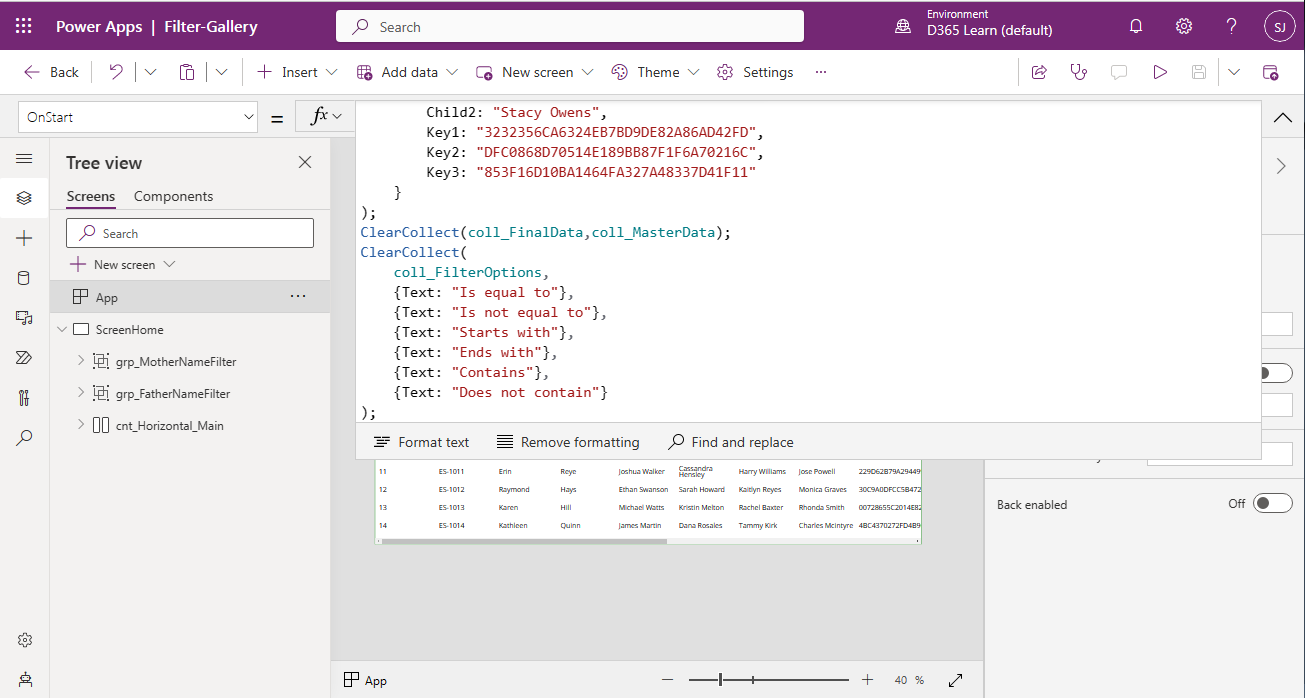
Task: Click the paste clipboard icon
Action: point(187,72)
